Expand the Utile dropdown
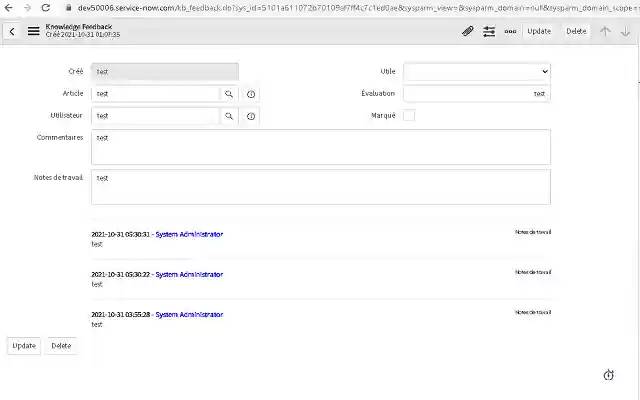 [477, 71]
